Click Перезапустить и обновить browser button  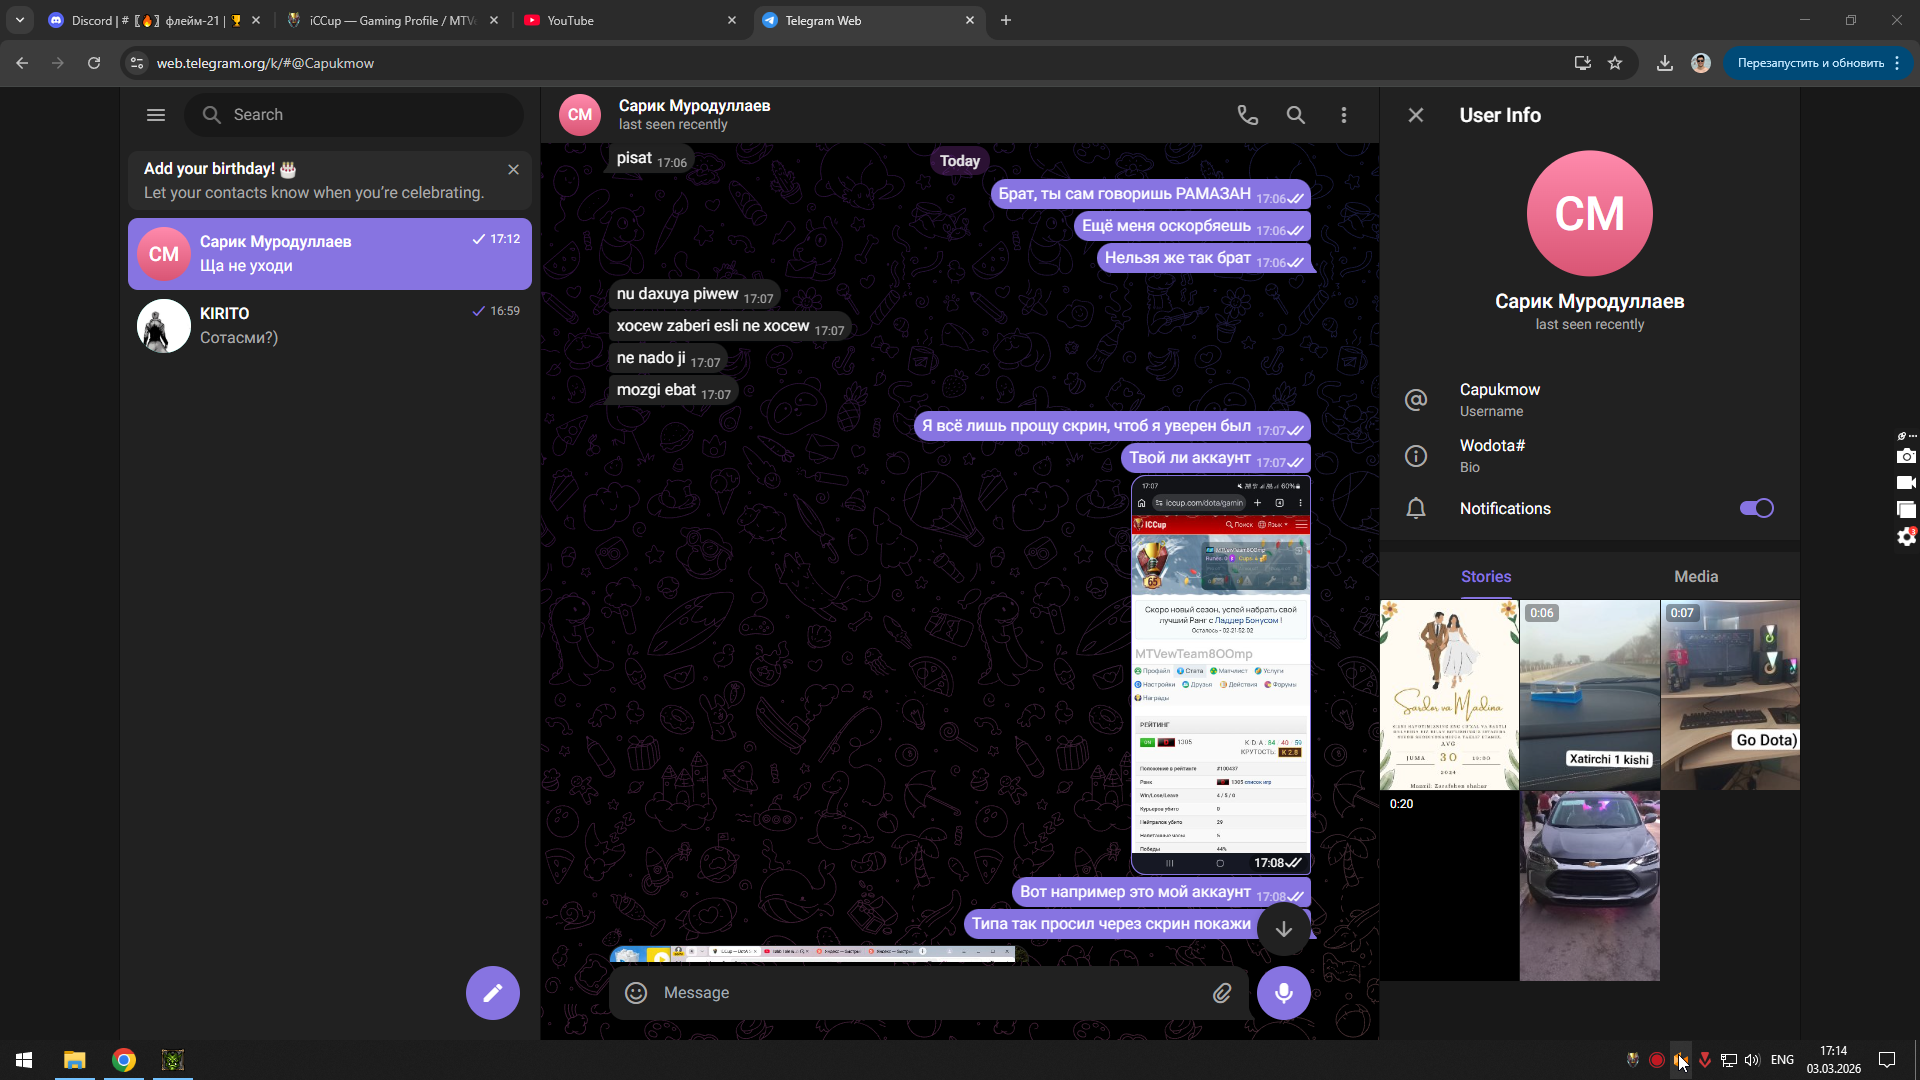click(x=1810, y=63)
